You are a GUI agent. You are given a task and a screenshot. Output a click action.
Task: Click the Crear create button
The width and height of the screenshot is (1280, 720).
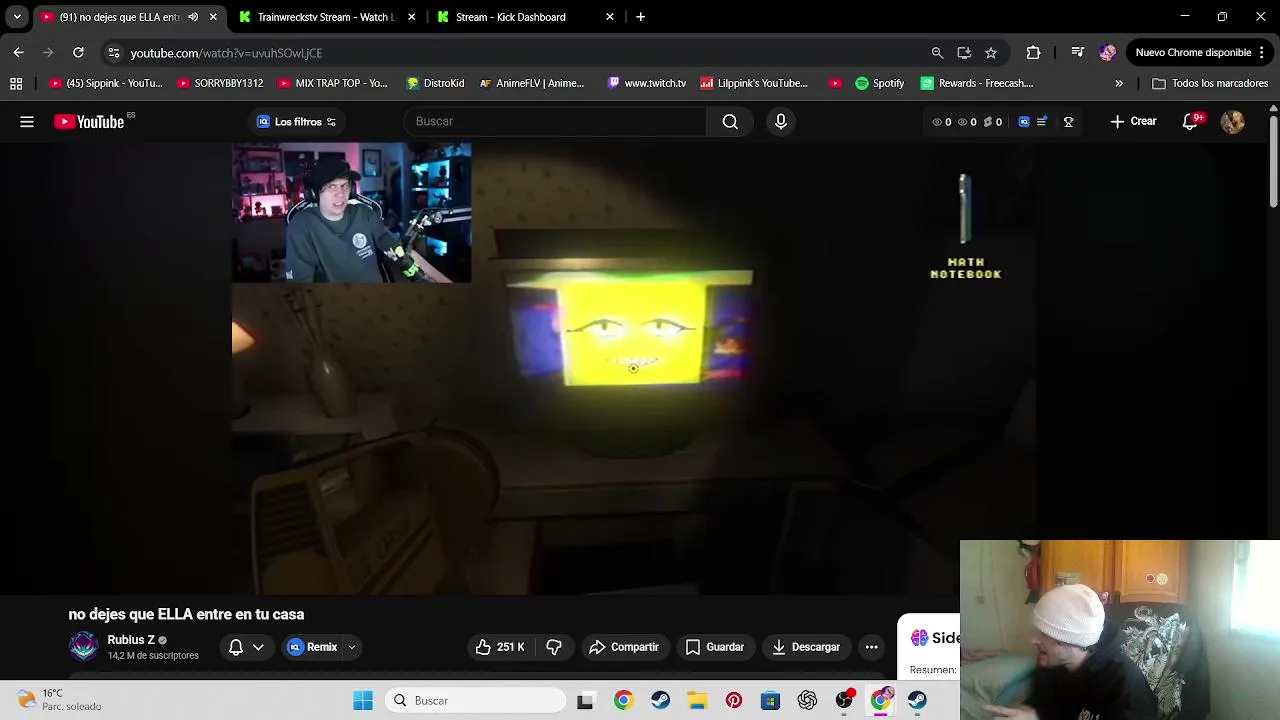point(1132,122)
